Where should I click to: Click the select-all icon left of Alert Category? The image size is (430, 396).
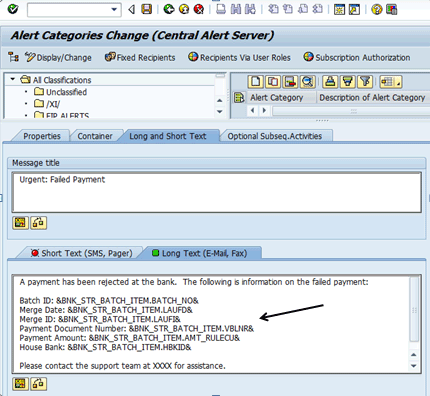(239, 98)
